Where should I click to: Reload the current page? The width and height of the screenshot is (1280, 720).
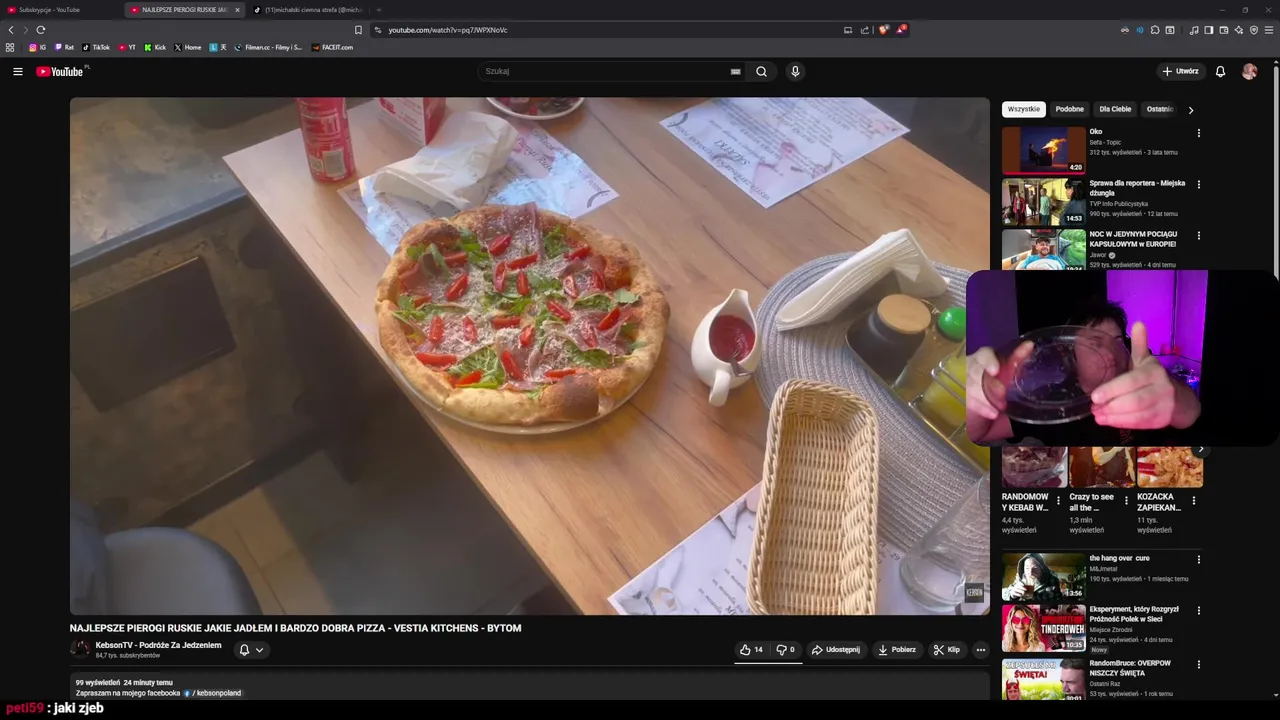click(41, 30)
